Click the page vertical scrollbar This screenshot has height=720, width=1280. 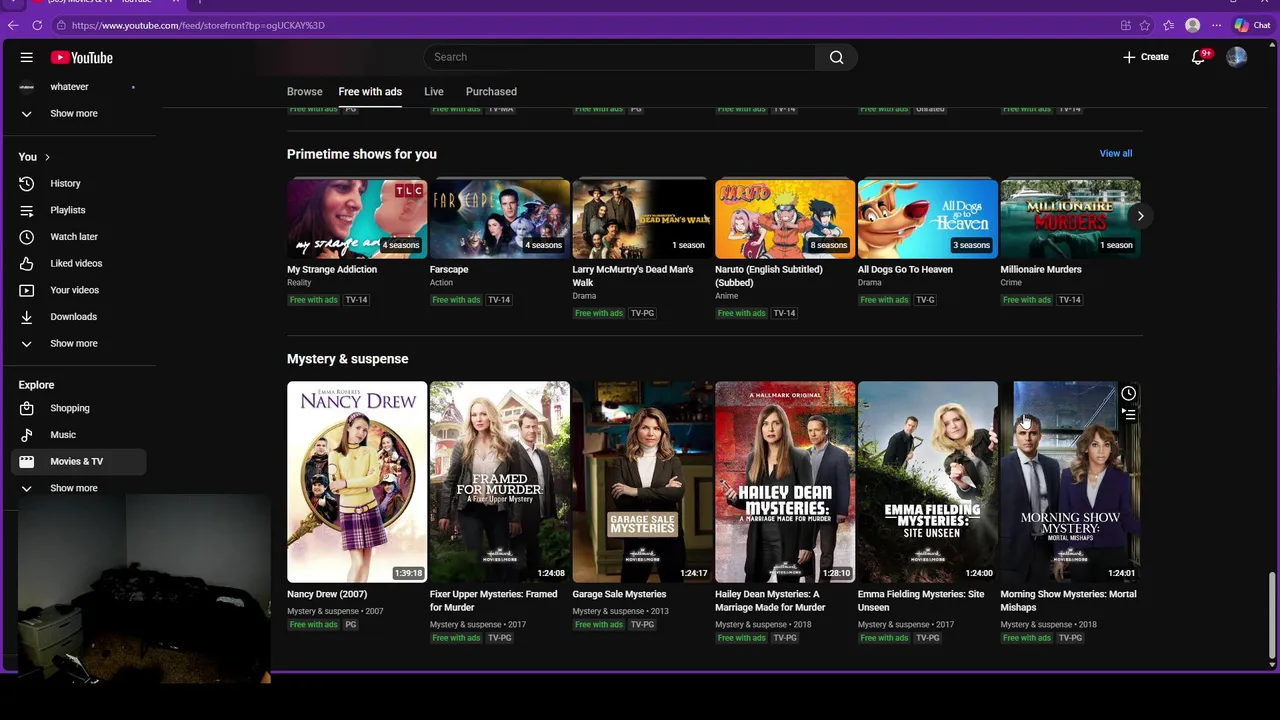pos(1272,617)
